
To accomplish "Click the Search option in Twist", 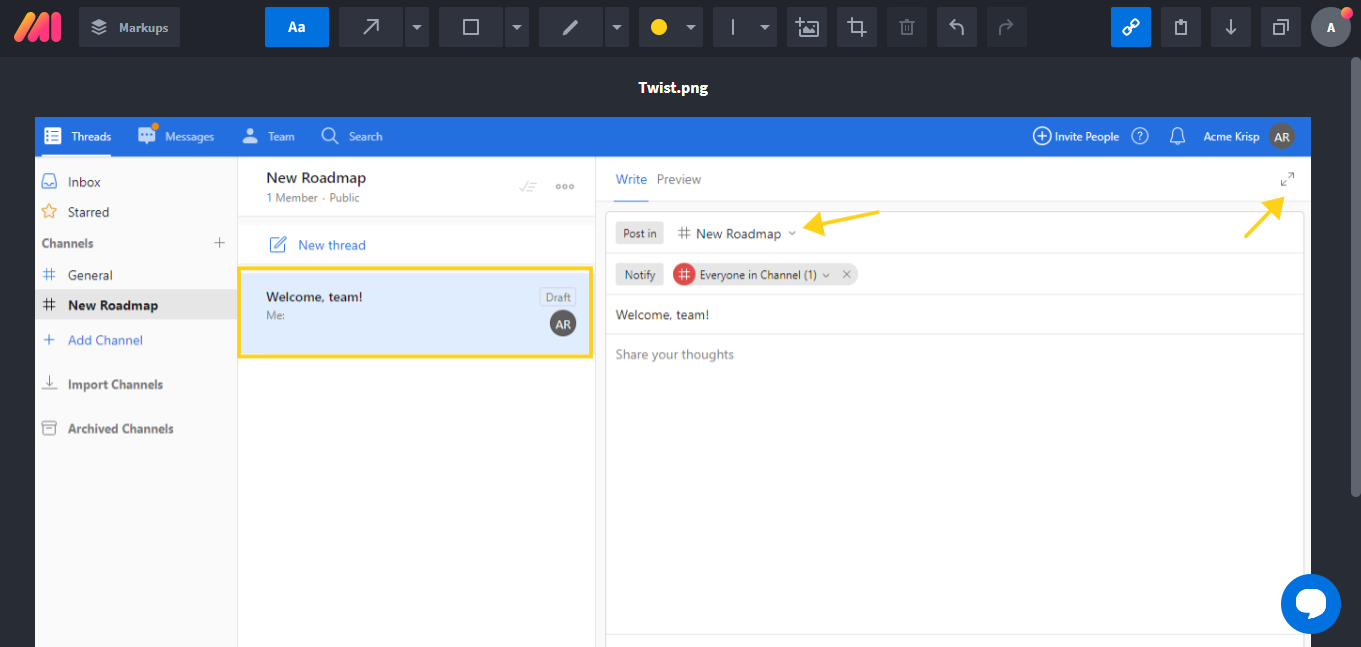I will [352, 136].
